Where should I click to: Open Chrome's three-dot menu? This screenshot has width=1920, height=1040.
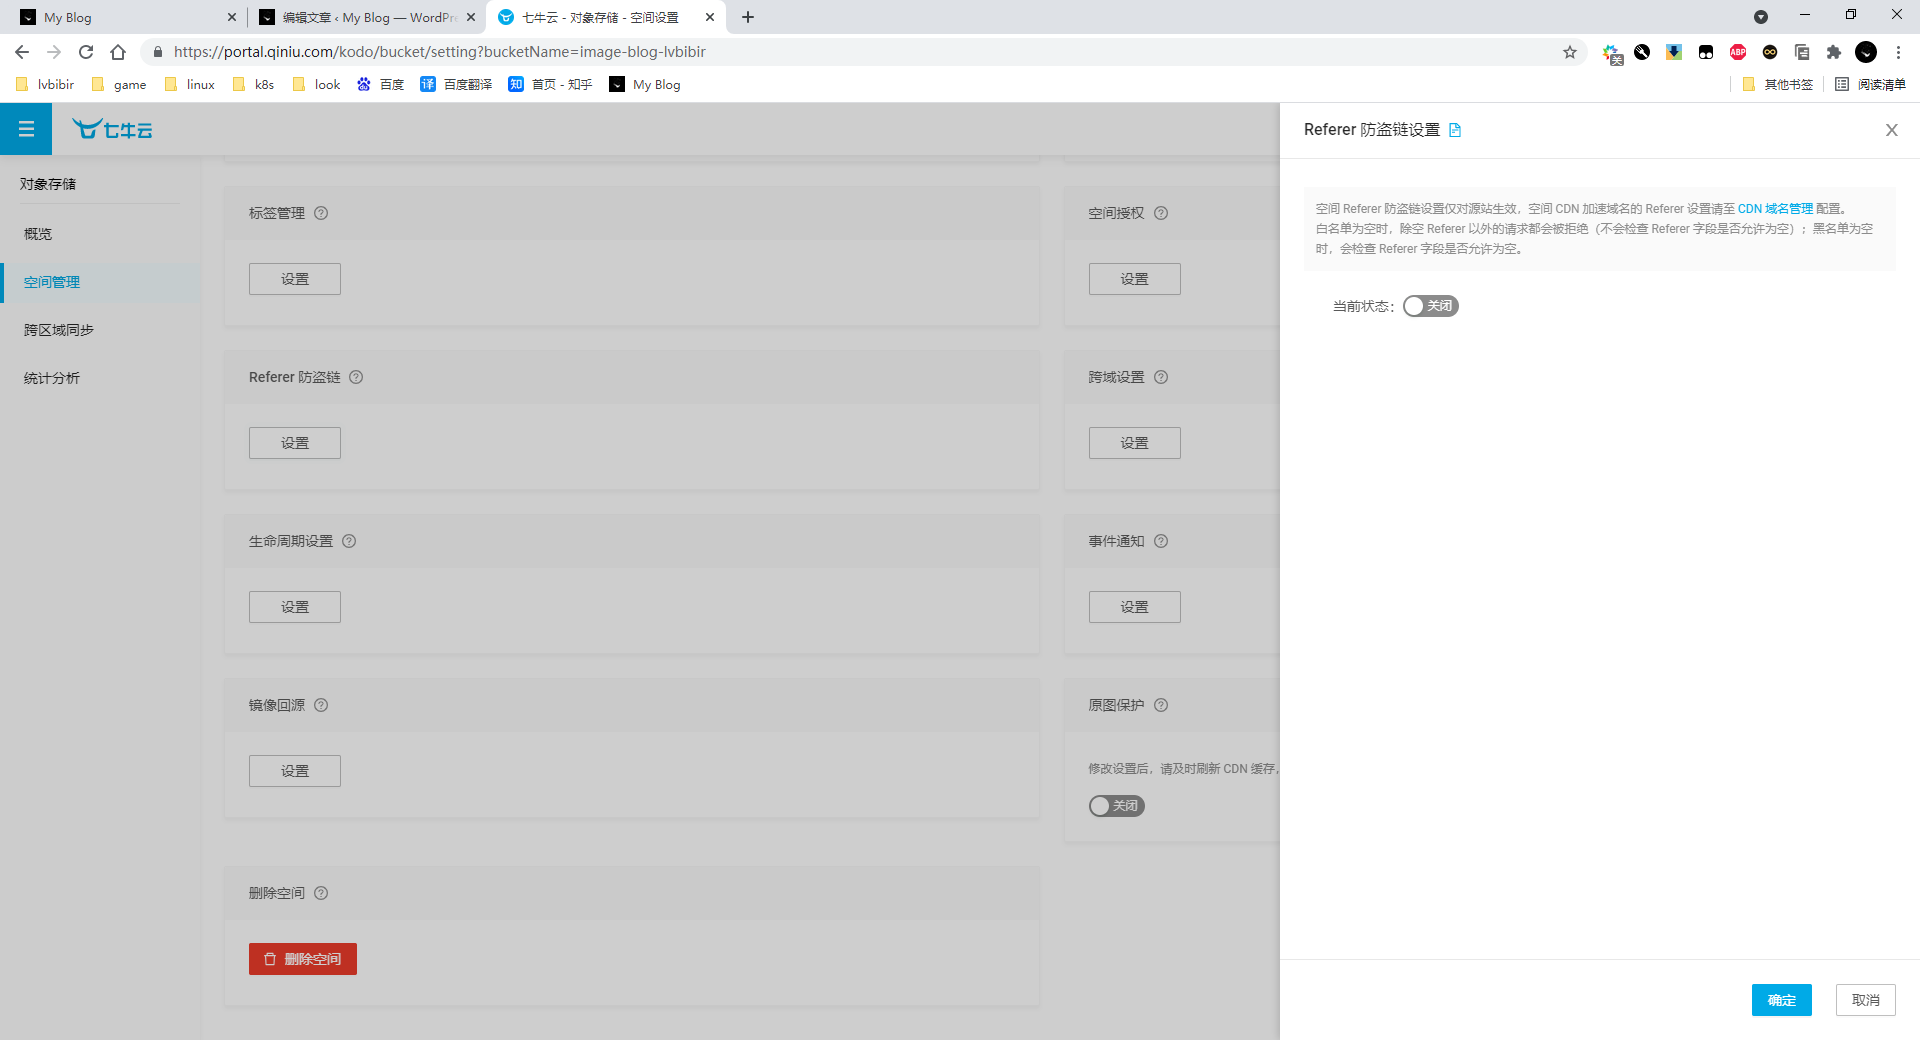click(x=1898, y=52)
